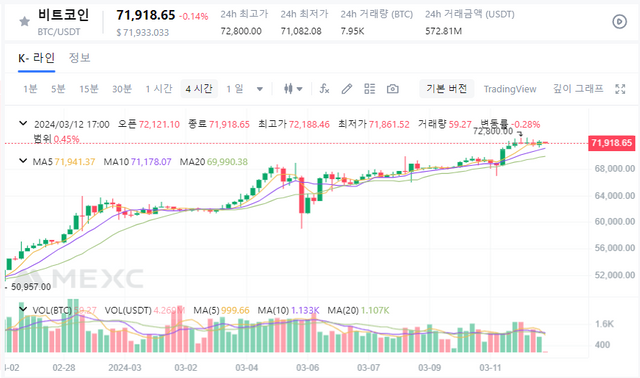Select the 1분 interval

(30, 89)
